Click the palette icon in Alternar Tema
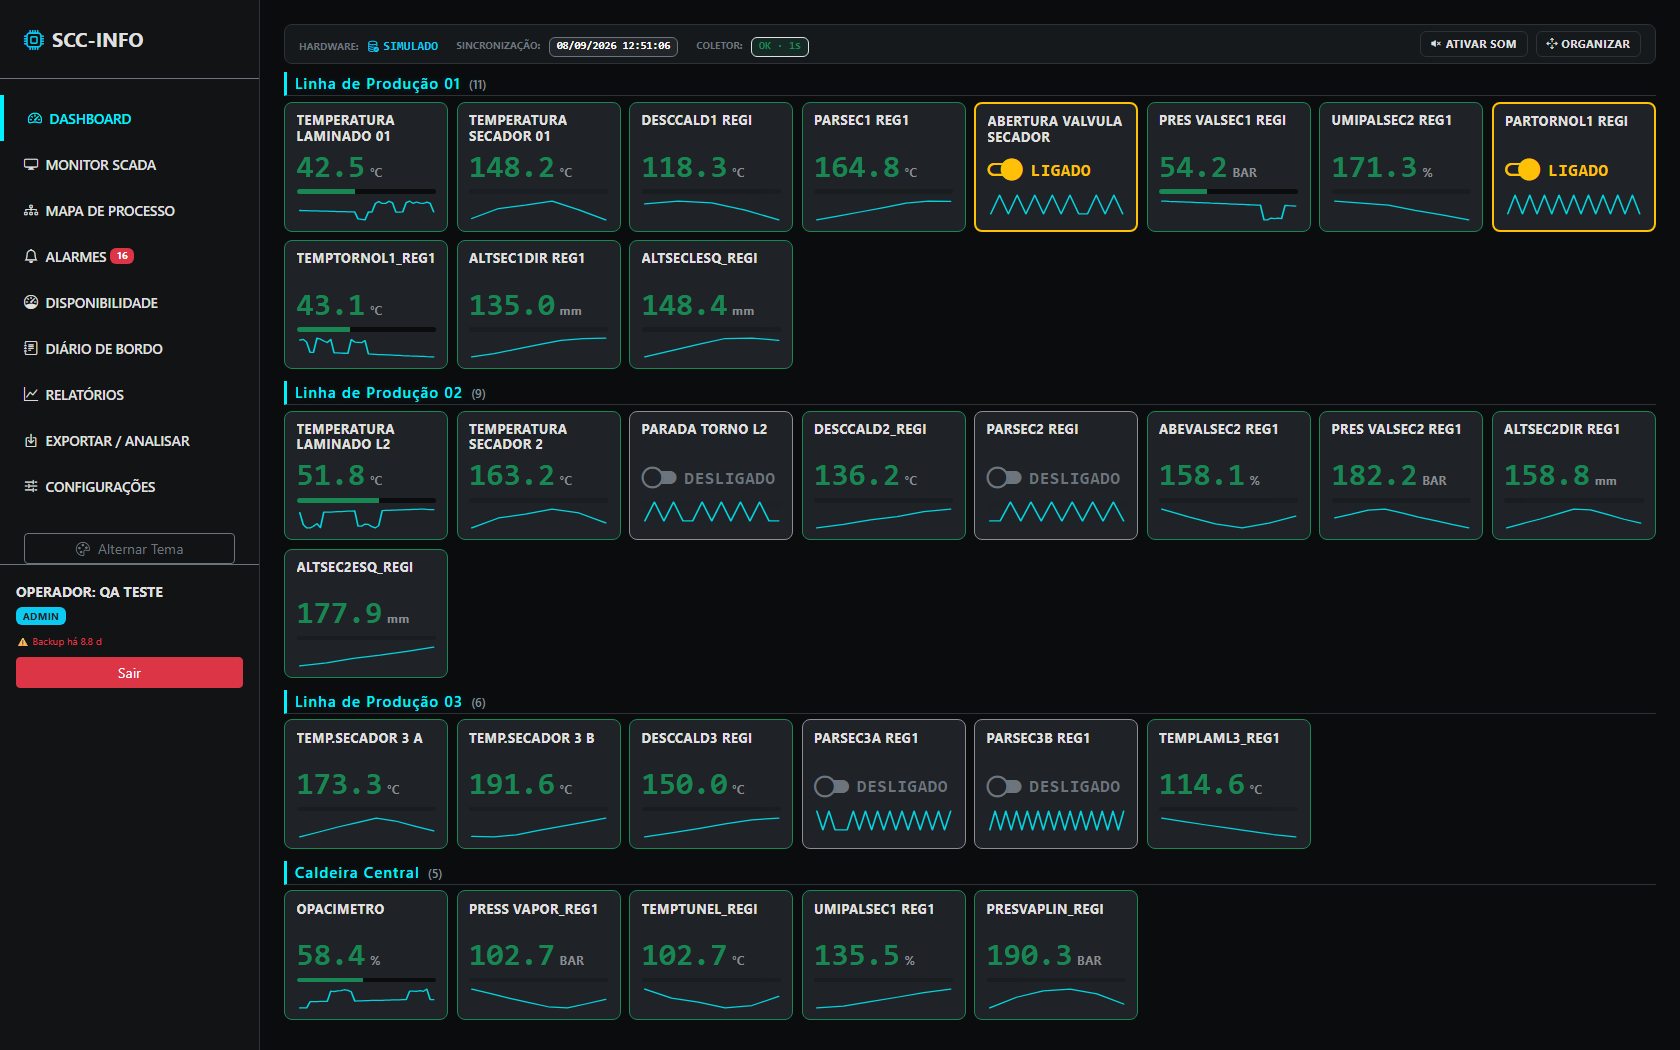The image size is (1680, 1050). [x=83, y=549]
